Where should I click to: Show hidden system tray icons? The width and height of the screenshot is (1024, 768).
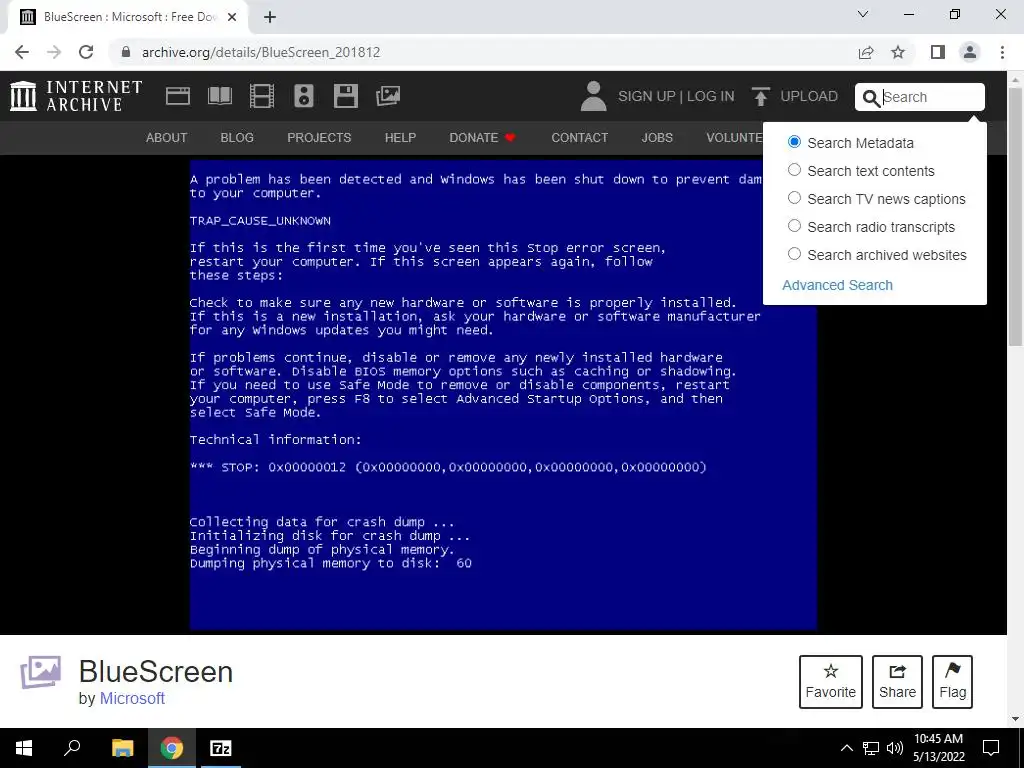tap(846, 748)
